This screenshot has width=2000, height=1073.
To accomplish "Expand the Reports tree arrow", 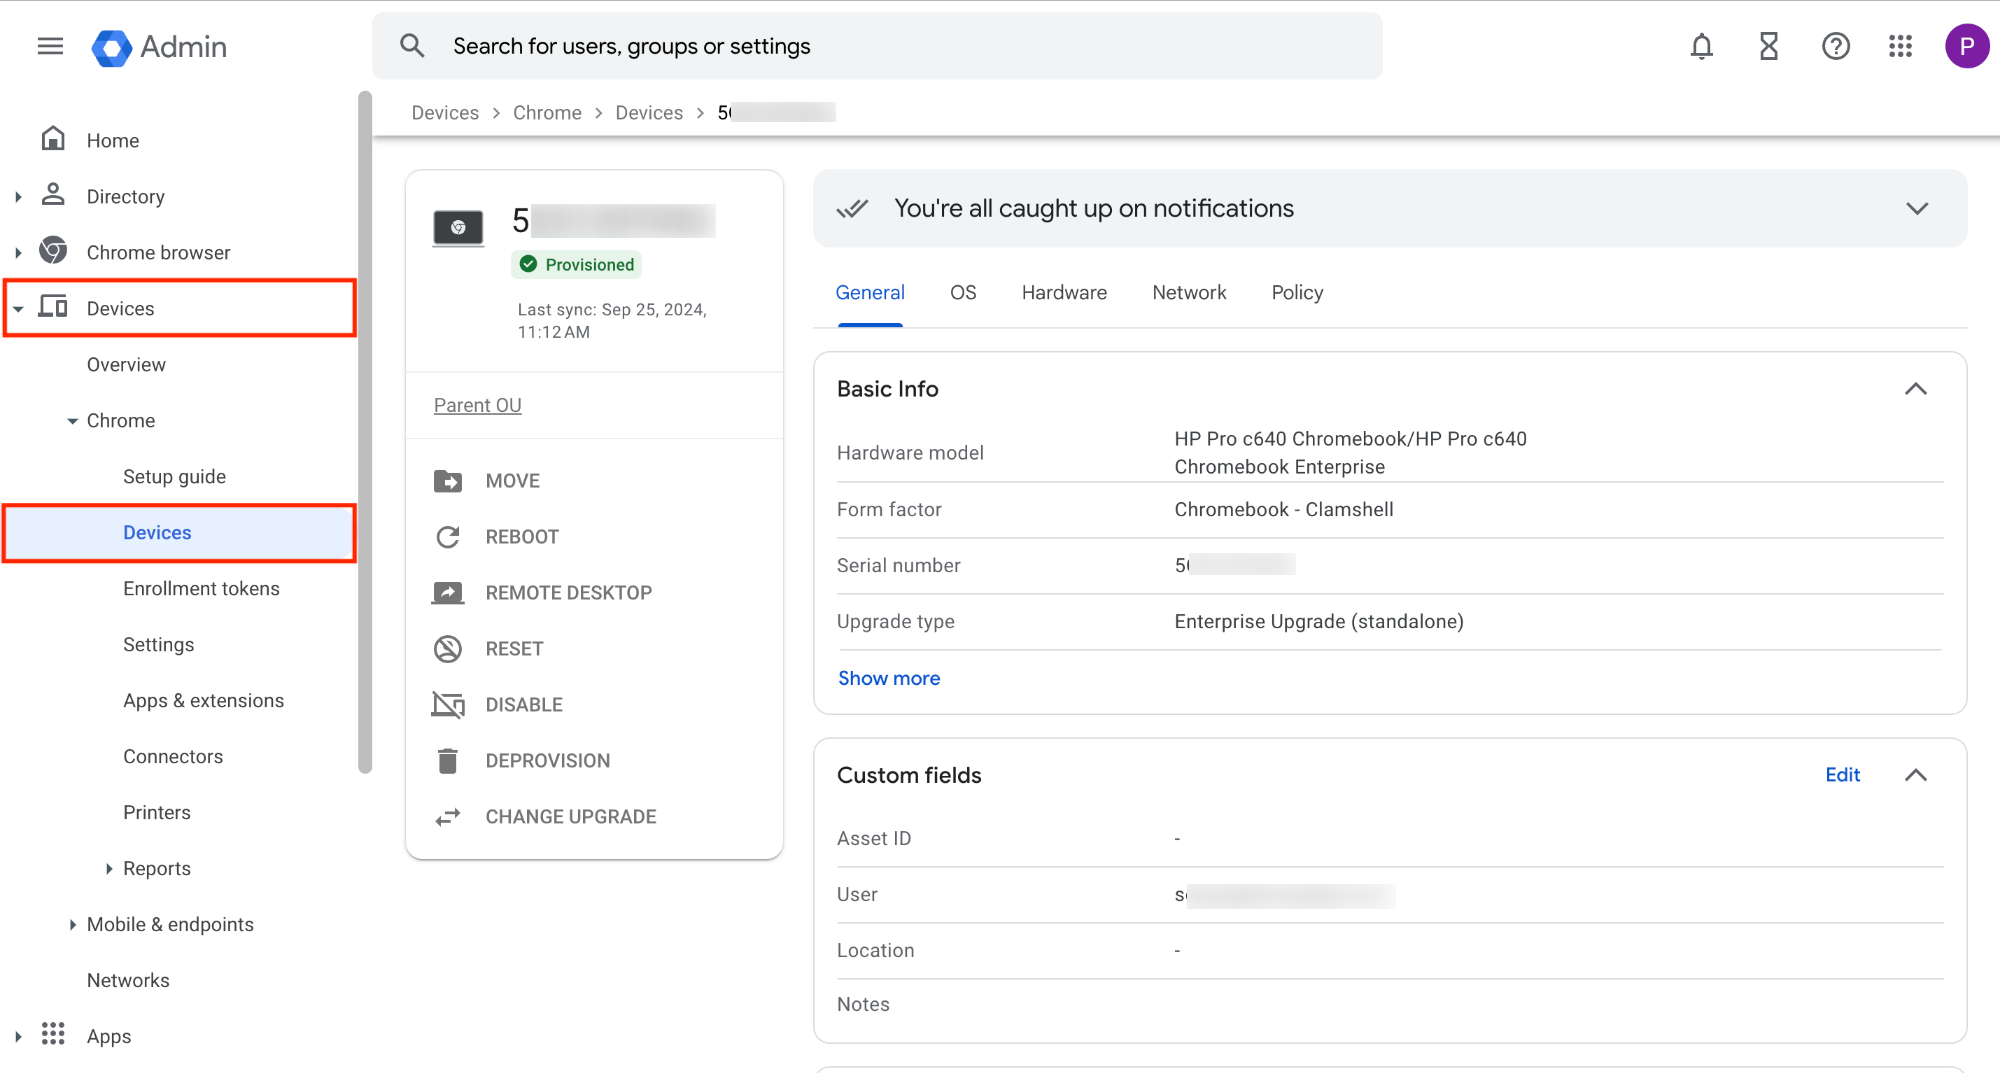I will pos(109,869).
